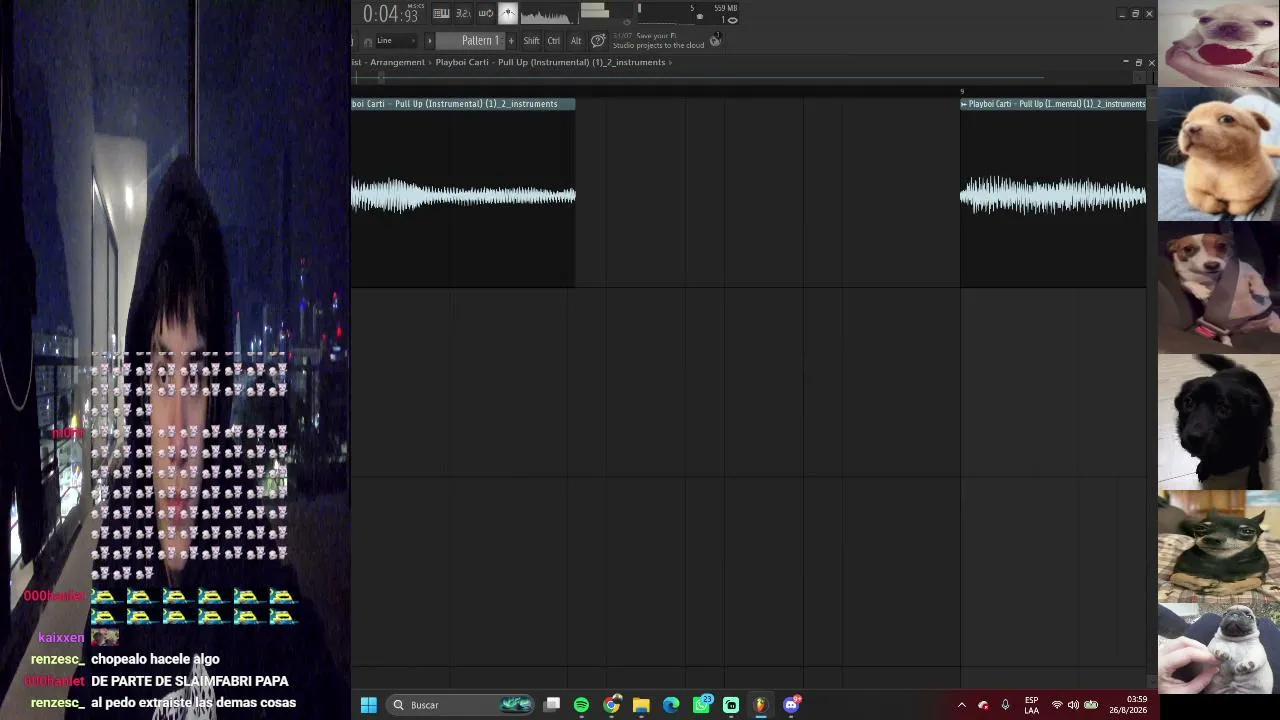1280x720 pixels.
Task: Open Google Chrome from the taskbar
Action: coord(611,705)
